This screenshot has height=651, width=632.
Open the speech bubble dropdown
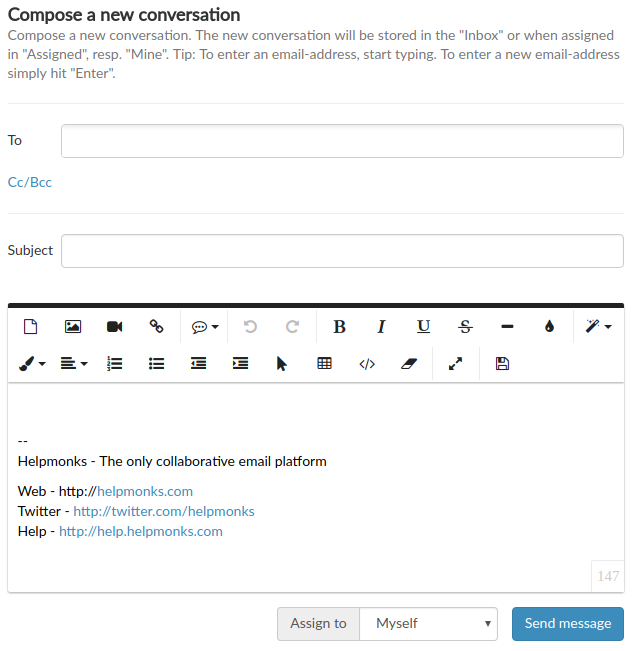pyautogui.click(x=205, y=326)
